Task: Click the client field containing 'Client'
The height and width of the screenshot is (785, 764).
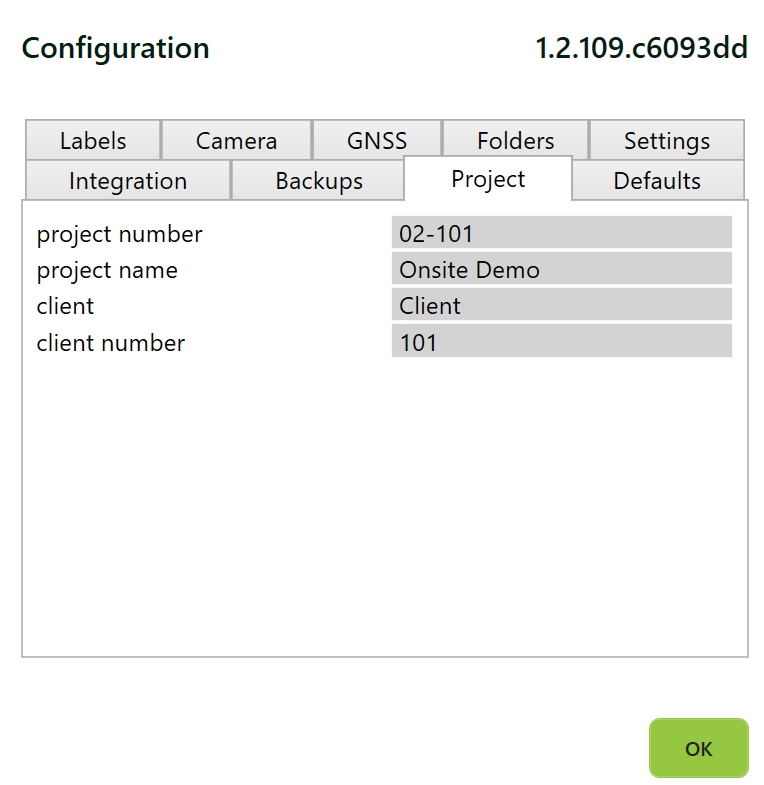Action: point(561,306)
